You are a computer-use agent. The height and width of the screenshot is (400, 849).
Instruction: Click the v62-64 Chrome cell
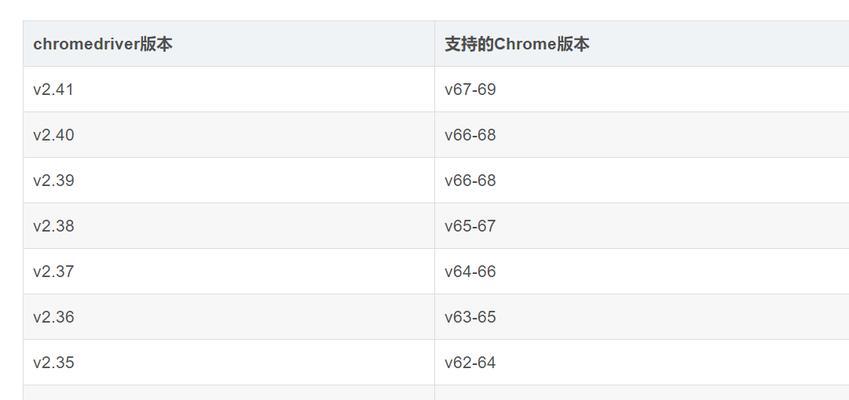(642, 362)
